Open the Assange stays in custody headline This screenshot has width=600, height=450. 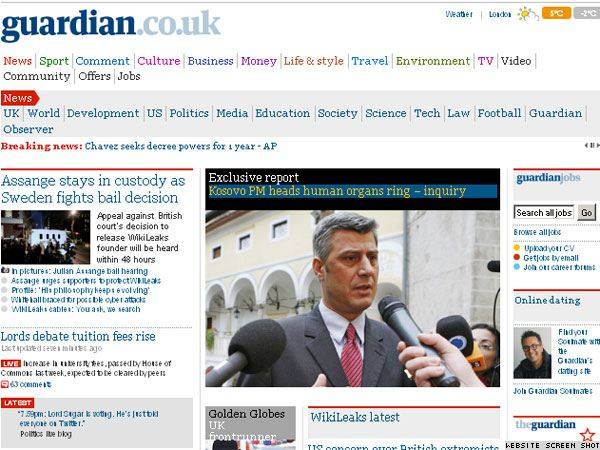click(93, 189)
